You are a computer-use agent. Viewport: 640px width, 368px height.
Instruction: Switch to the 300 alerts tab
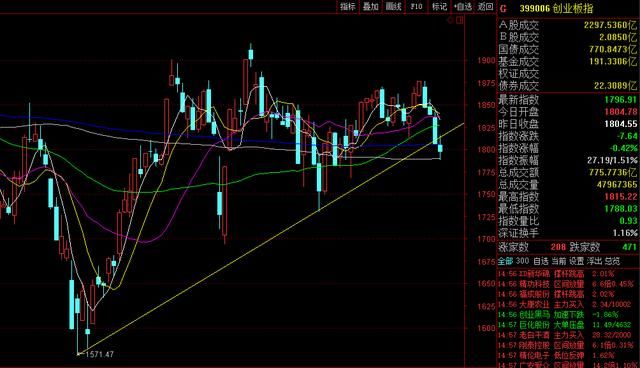[x=522, y=261]
